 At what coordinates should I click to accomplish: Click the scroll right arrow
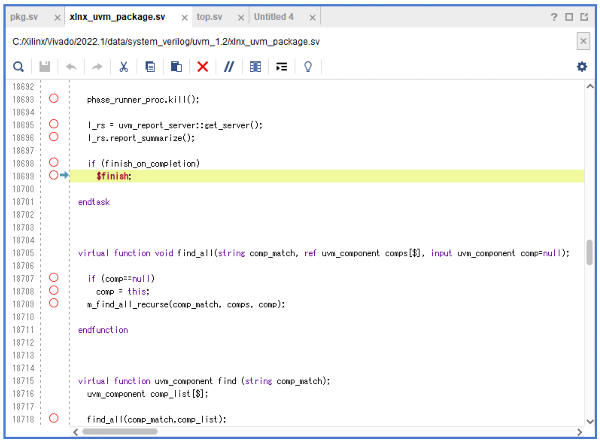tap(580, 432)
